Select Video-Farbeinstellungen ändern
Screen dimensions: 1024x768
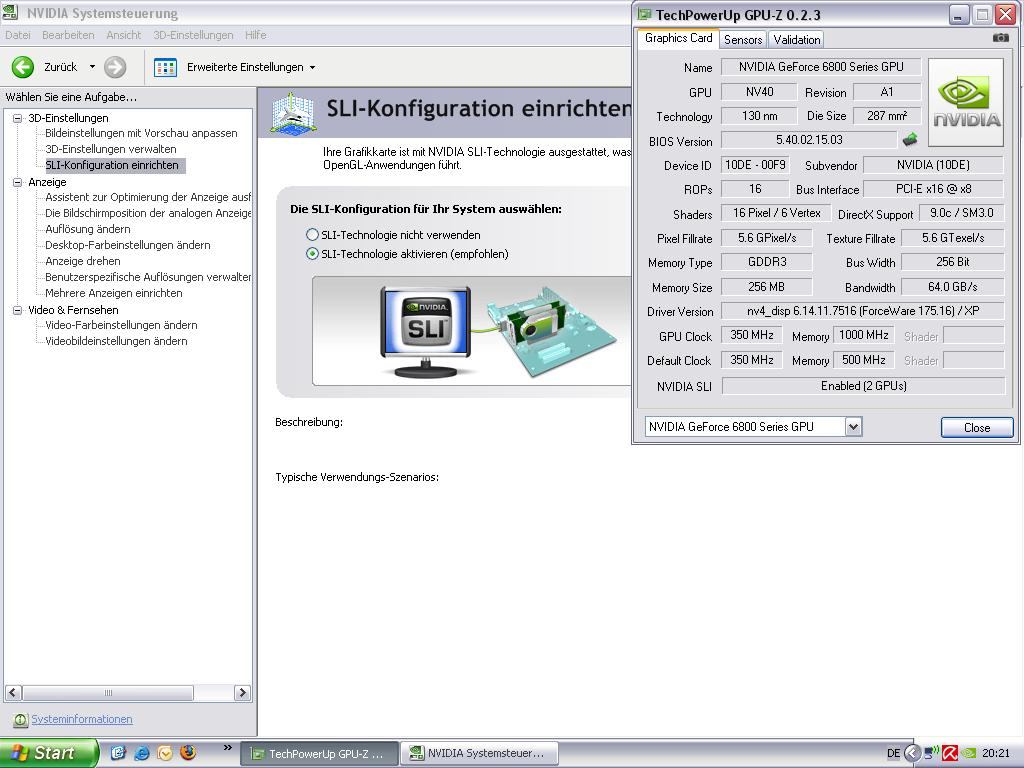tap(121, 325)
